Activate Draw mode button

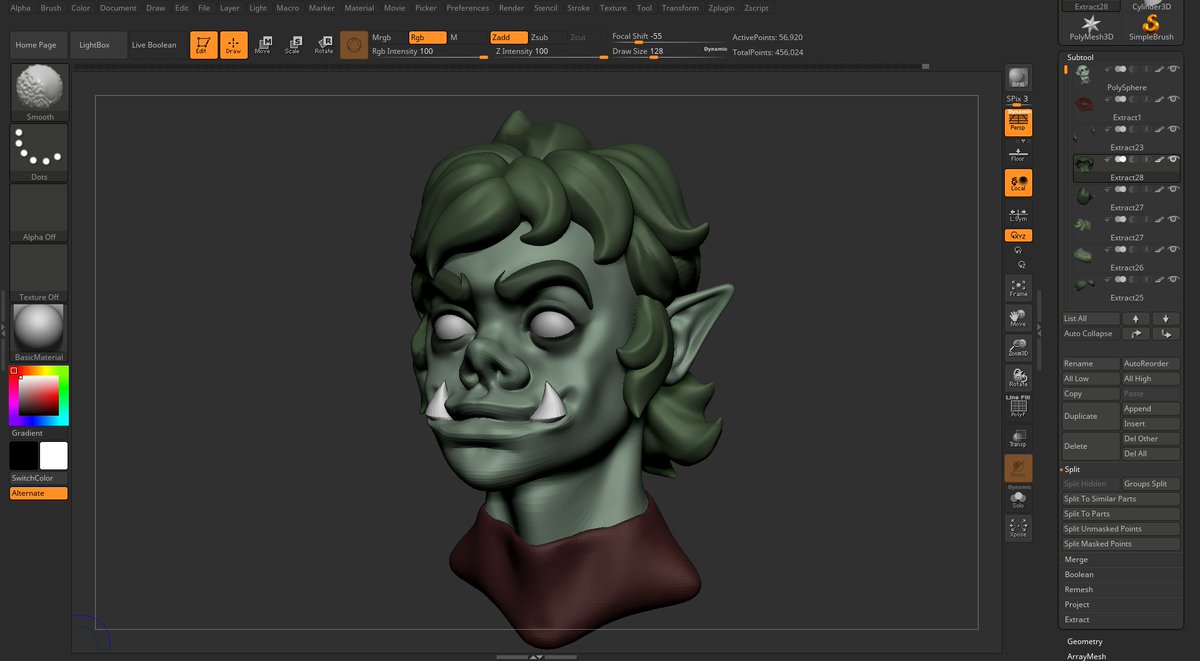tap(233, 45)
